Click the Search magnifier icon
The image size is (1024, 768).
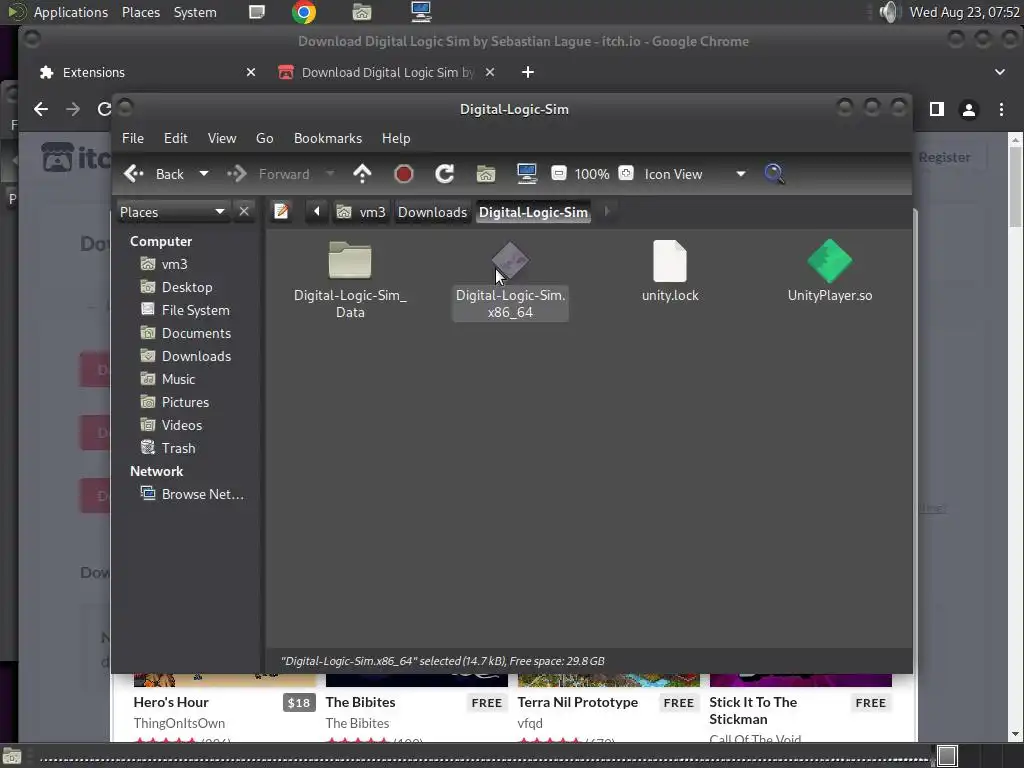(x=774, y=174)
